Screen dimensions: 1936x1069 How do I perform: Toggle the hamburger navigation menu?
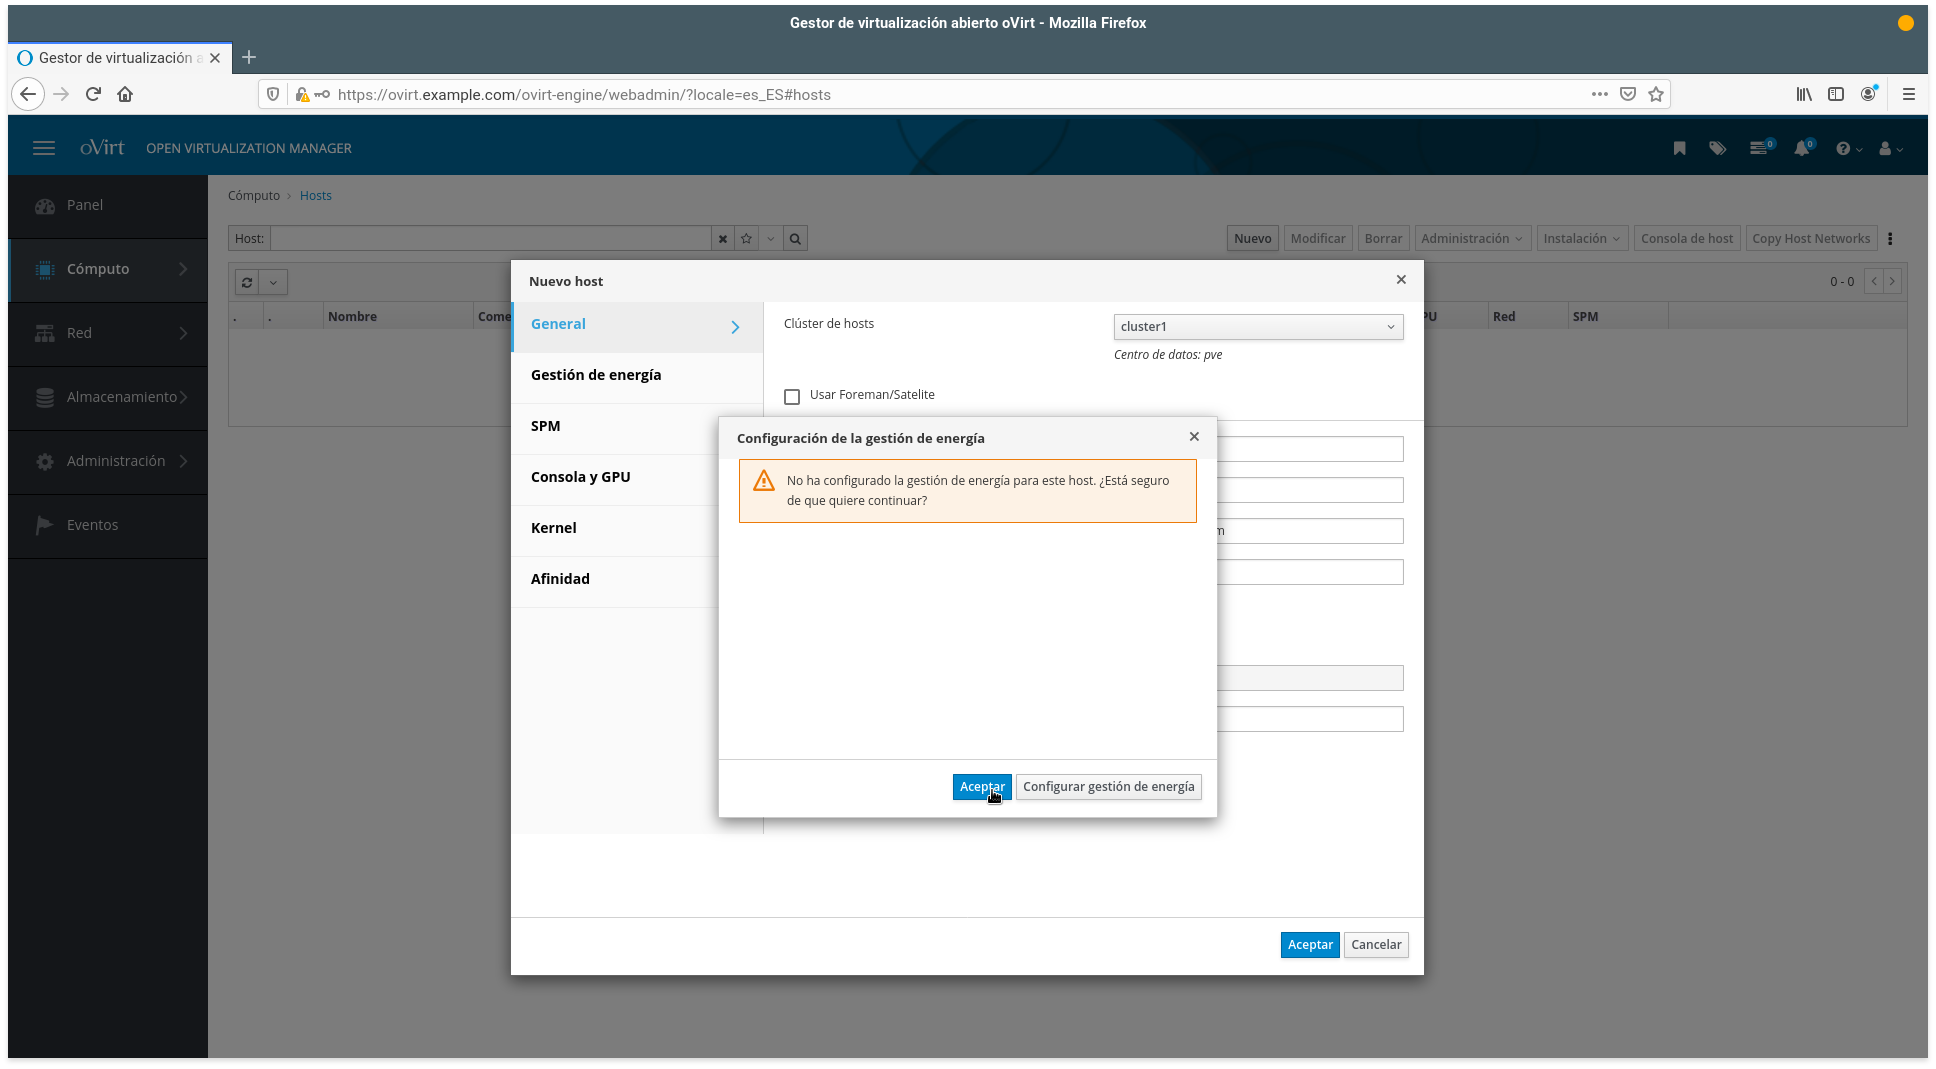coord(44,148)
